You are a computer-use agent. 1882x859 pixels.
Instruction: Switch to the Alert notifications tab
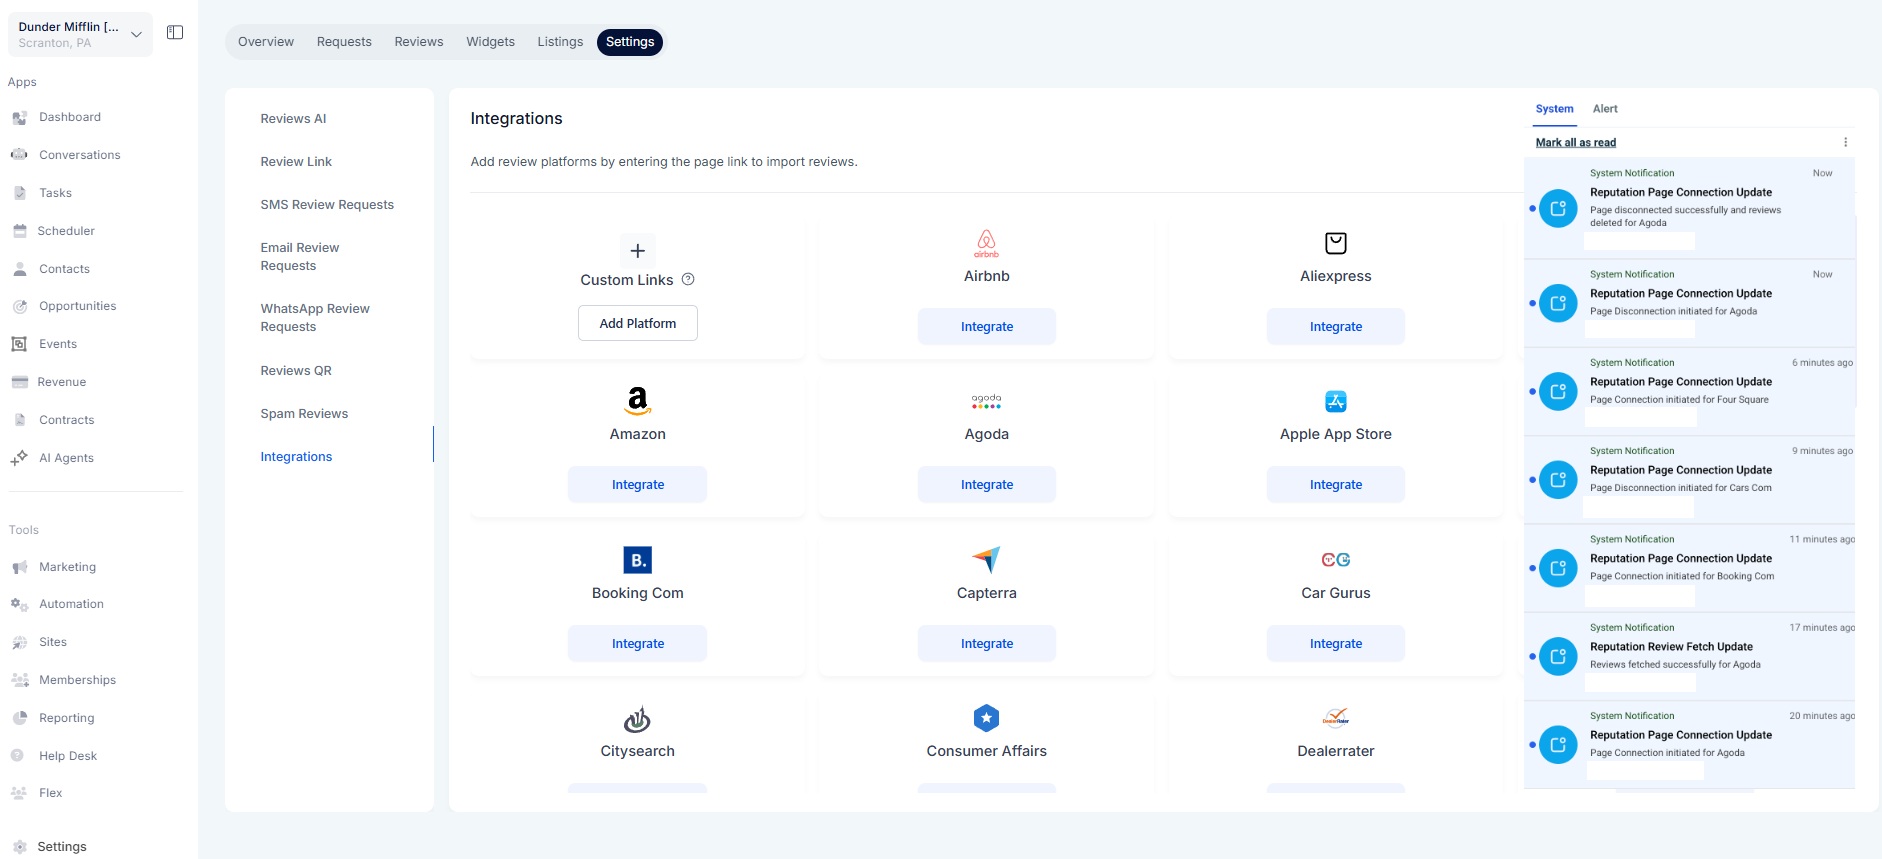click(1605, 109)
